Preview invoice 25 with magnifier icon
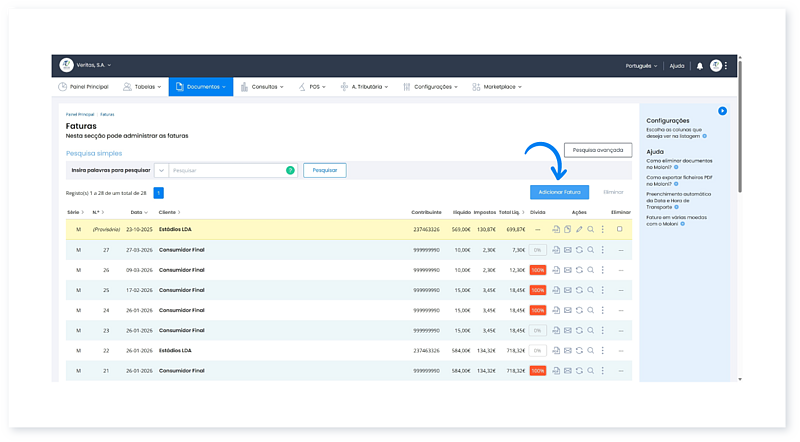 591,290
